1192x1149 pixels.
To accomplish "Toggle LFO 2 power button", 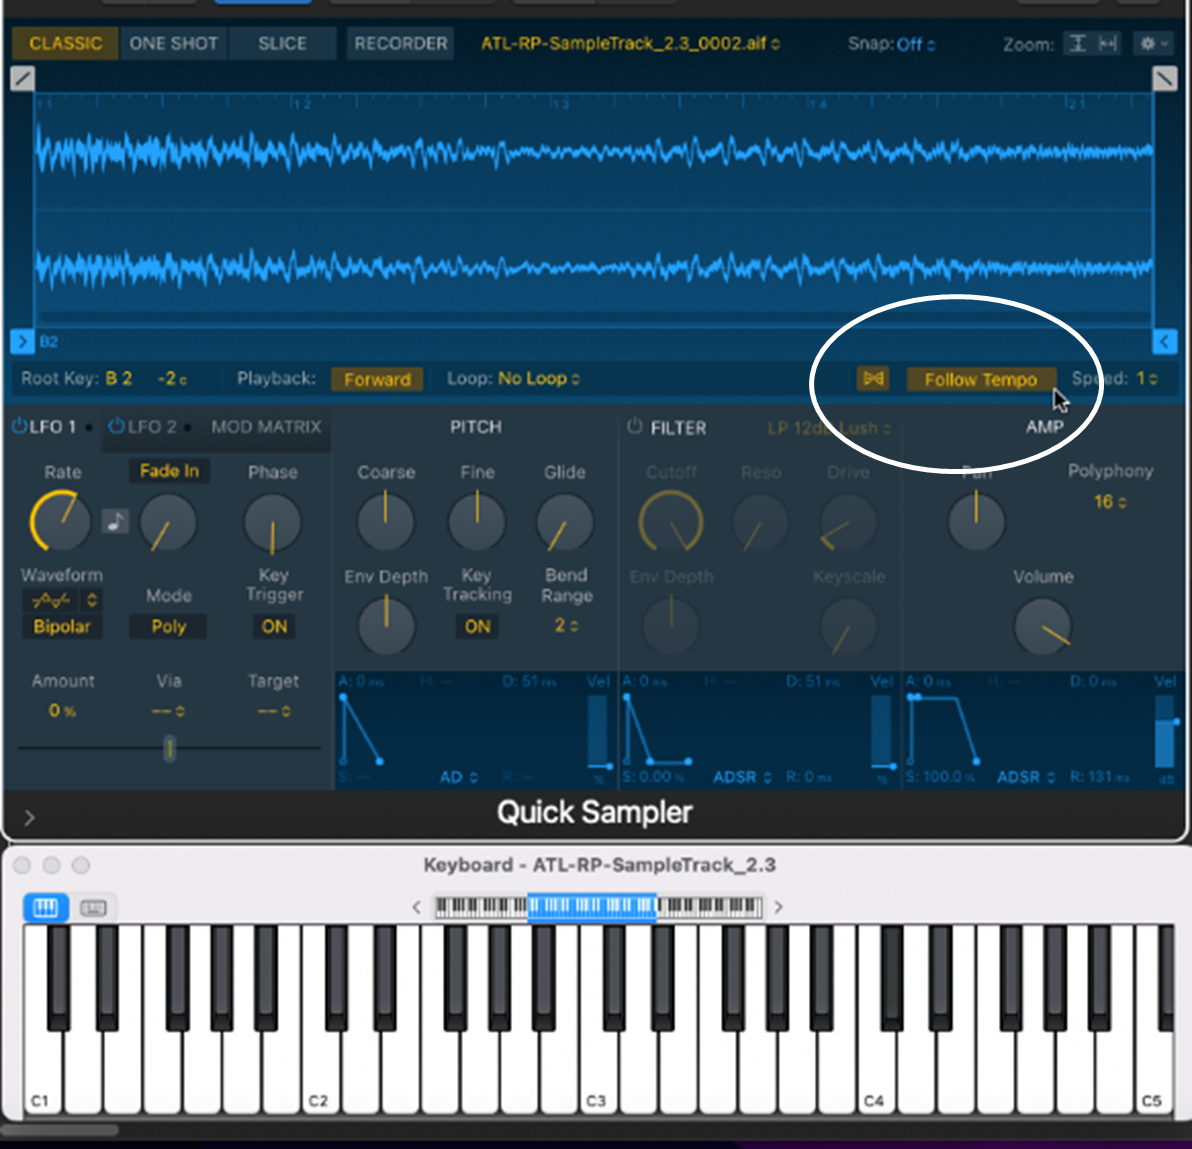I will tap(116, 427).
